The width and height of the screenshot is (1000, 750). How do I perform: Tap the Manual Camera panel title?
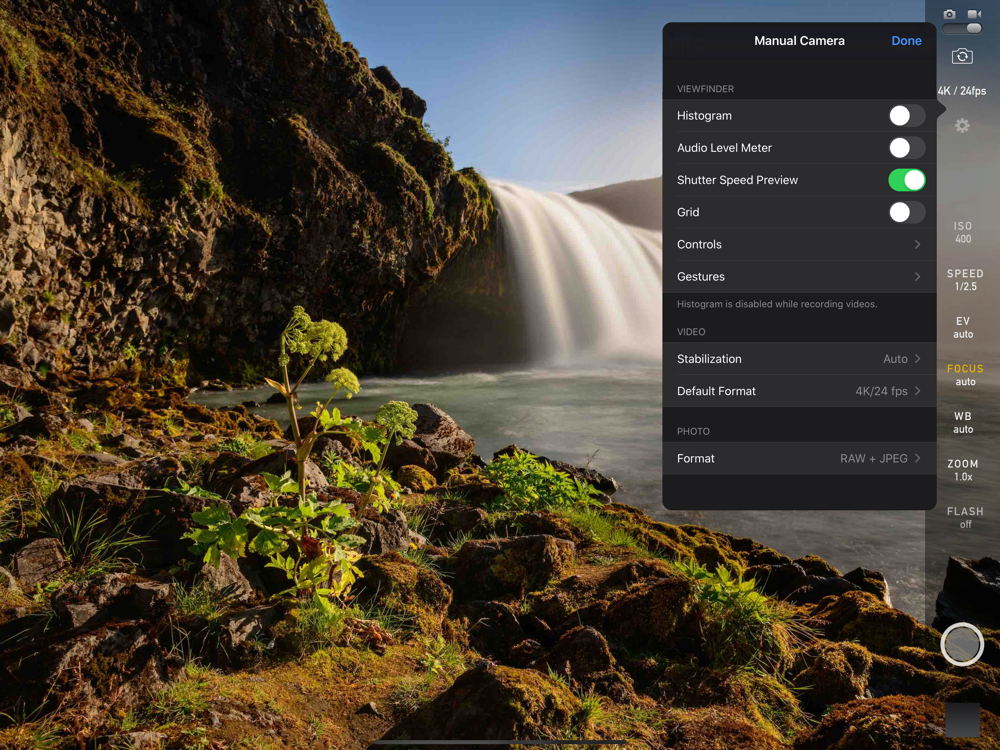pyautogui.click(x=799, y=41)
